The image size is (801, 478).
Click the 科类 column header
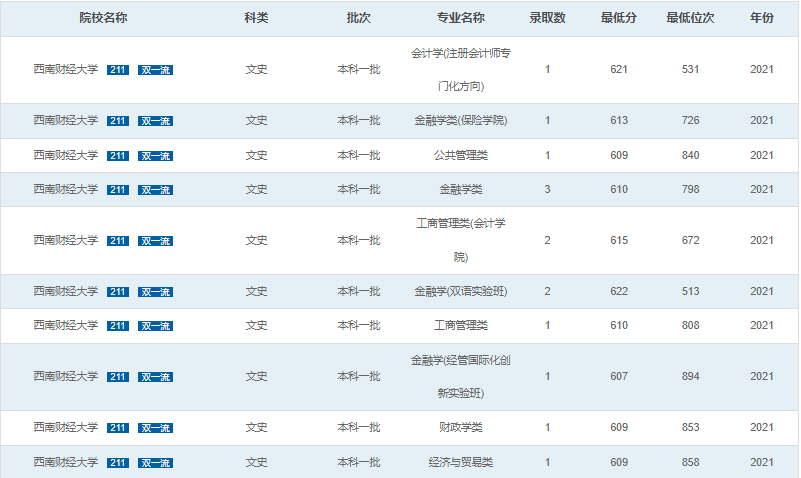click(x=256, y=18)
